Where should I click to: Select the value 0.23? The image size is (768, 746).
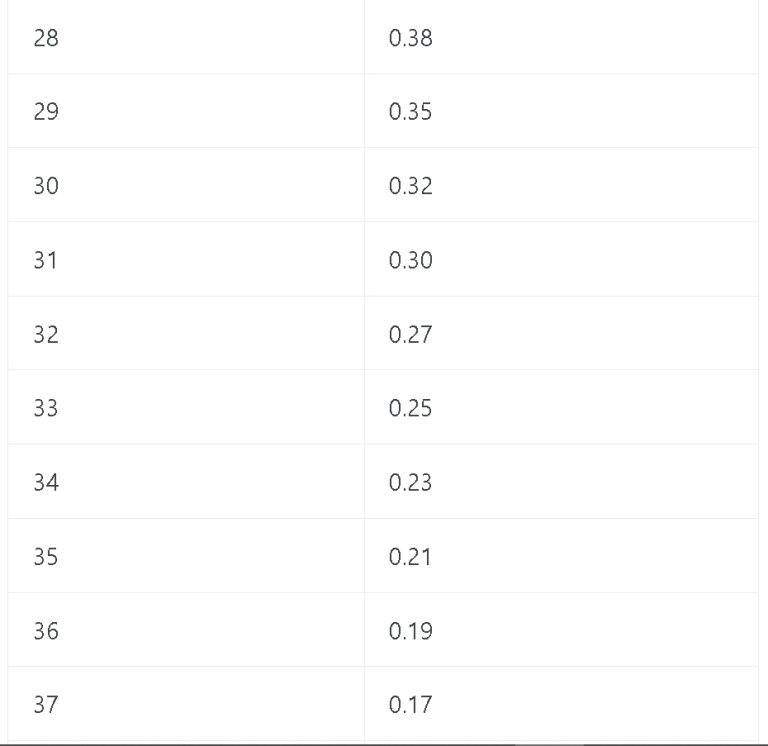(x=410, y=482)
